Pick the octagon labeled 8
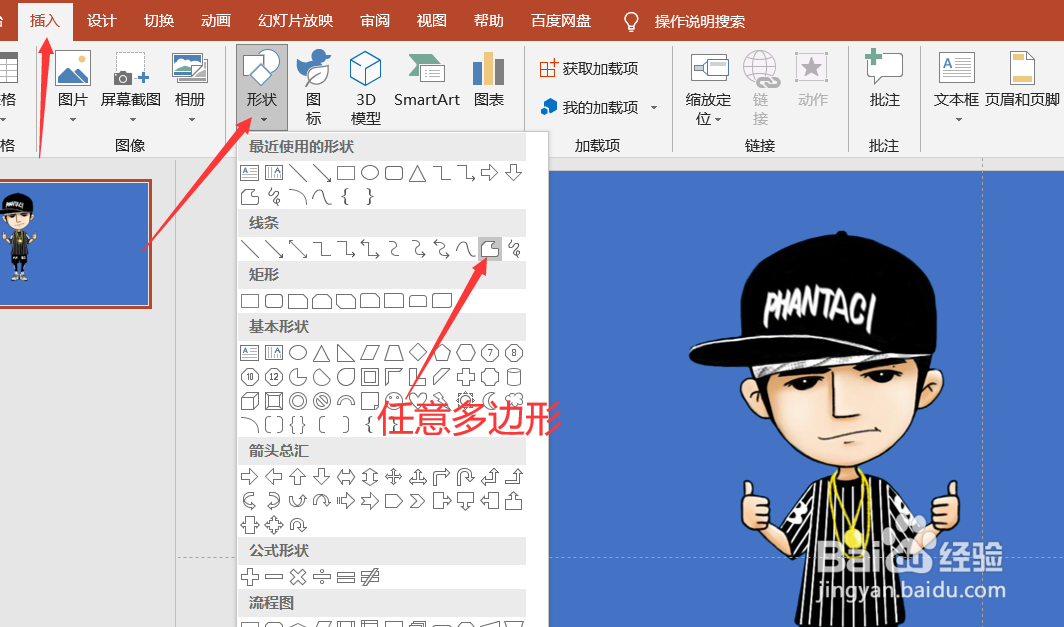1064x627 pixels. pos(514,353)
